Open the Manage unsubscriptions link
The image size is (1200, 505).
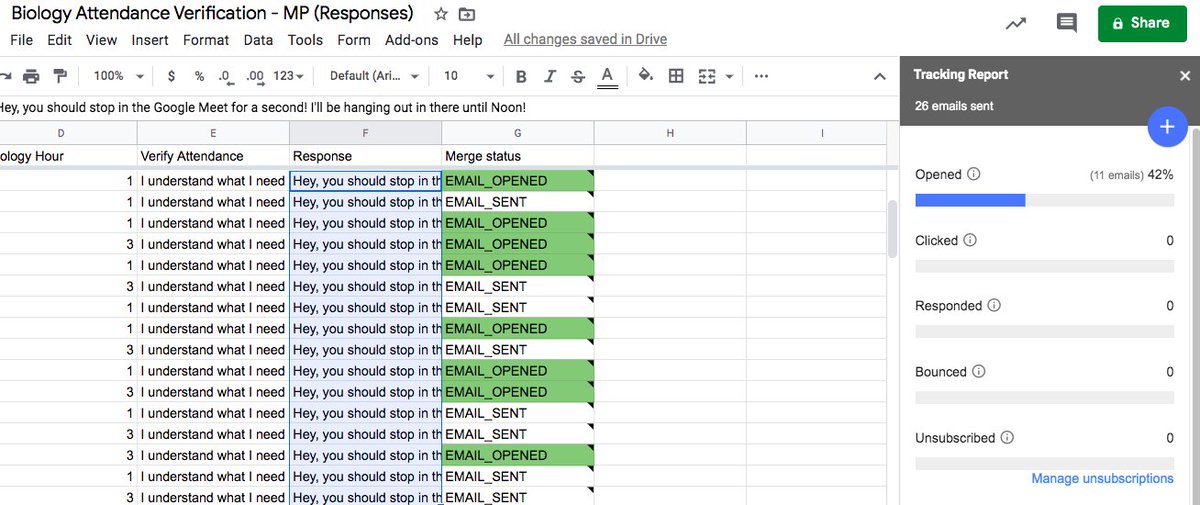pyautogui.click(x=1102, y=479)
